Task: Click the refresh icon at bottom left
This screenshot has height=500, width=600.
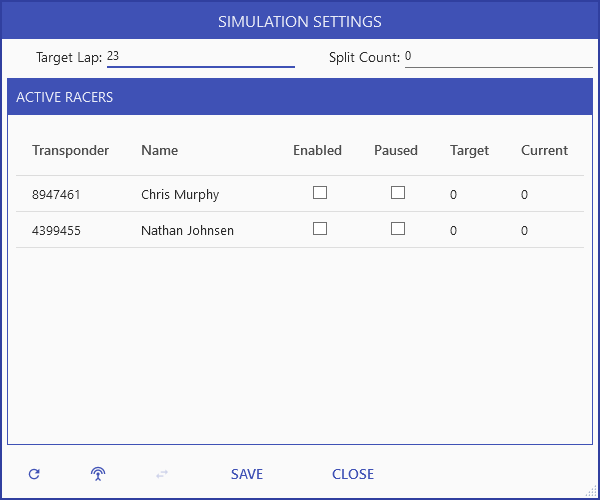Action: pos(34,474)
